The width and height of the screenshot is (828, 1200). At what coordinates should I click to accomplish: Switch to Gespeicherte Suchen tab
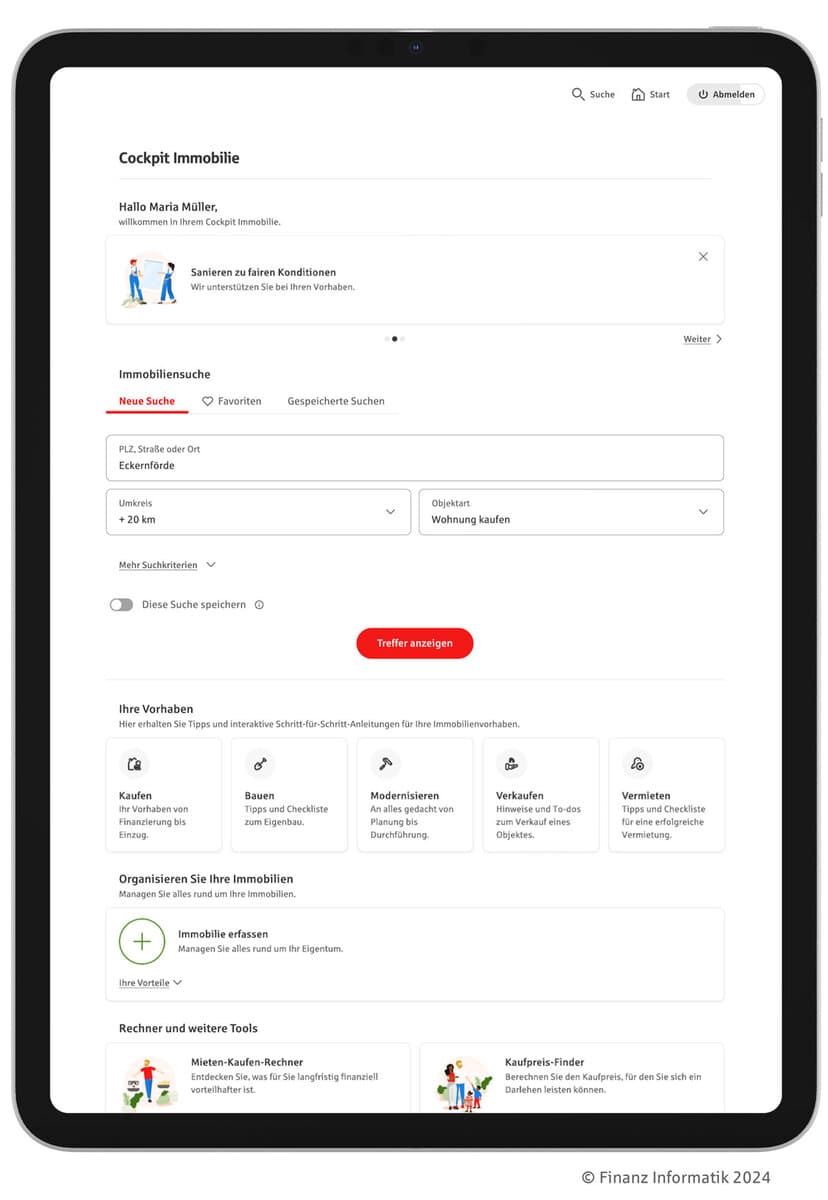pyautogui.click(x=336, y=401)
